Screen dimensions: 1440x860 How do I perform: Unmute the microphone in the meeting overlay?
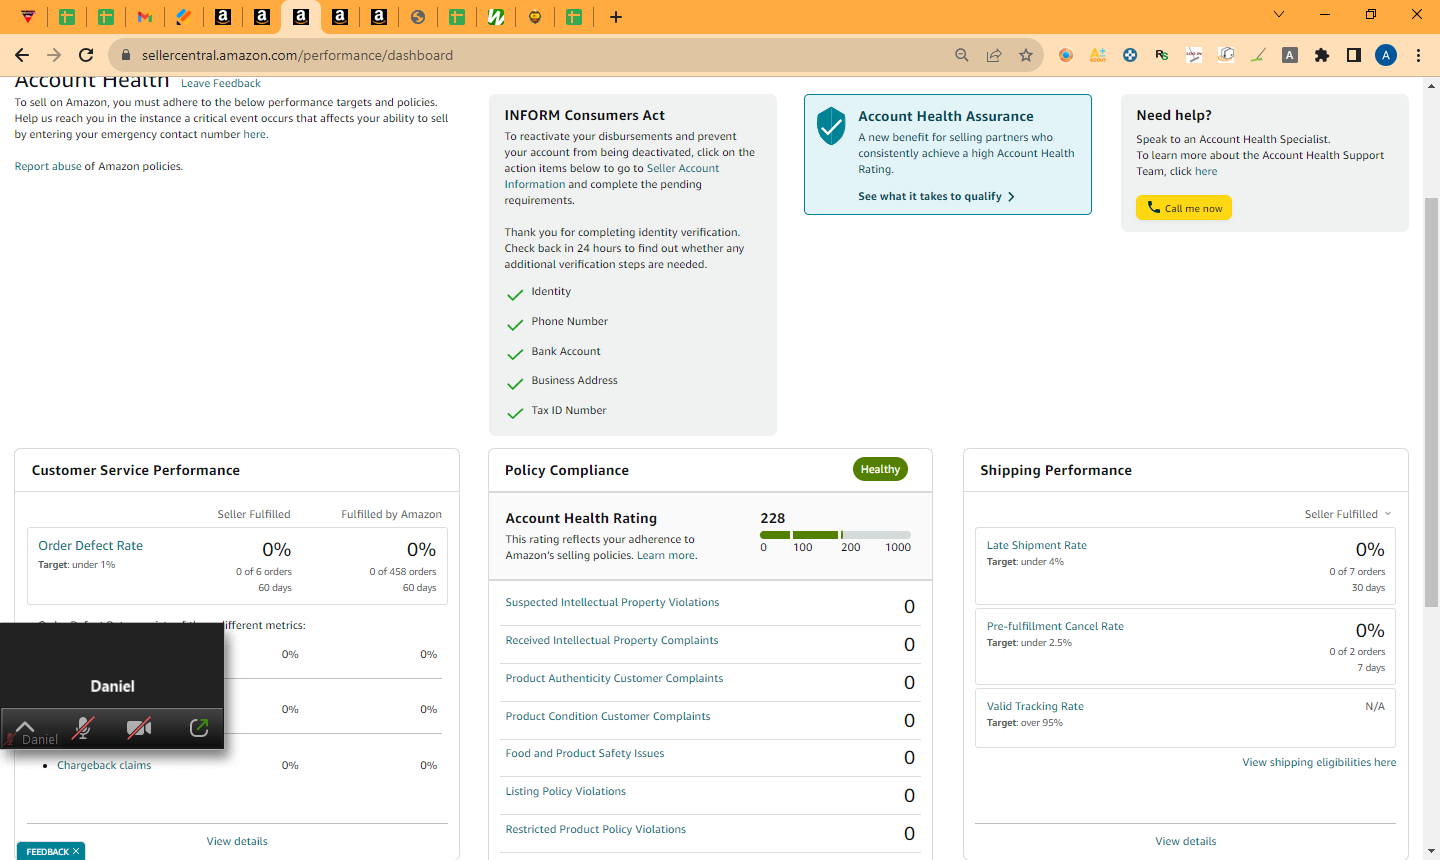point(83,728)
